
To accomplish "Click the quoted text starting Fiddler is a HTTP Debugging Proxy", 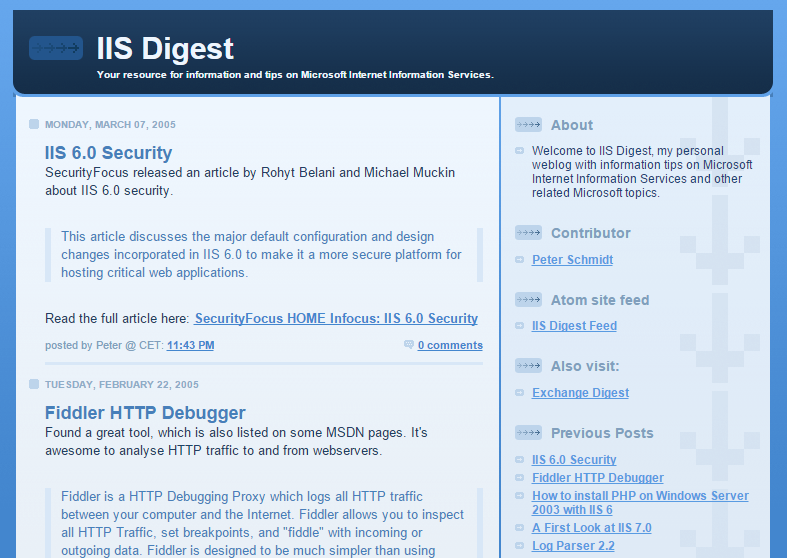I will pos(263,523).
